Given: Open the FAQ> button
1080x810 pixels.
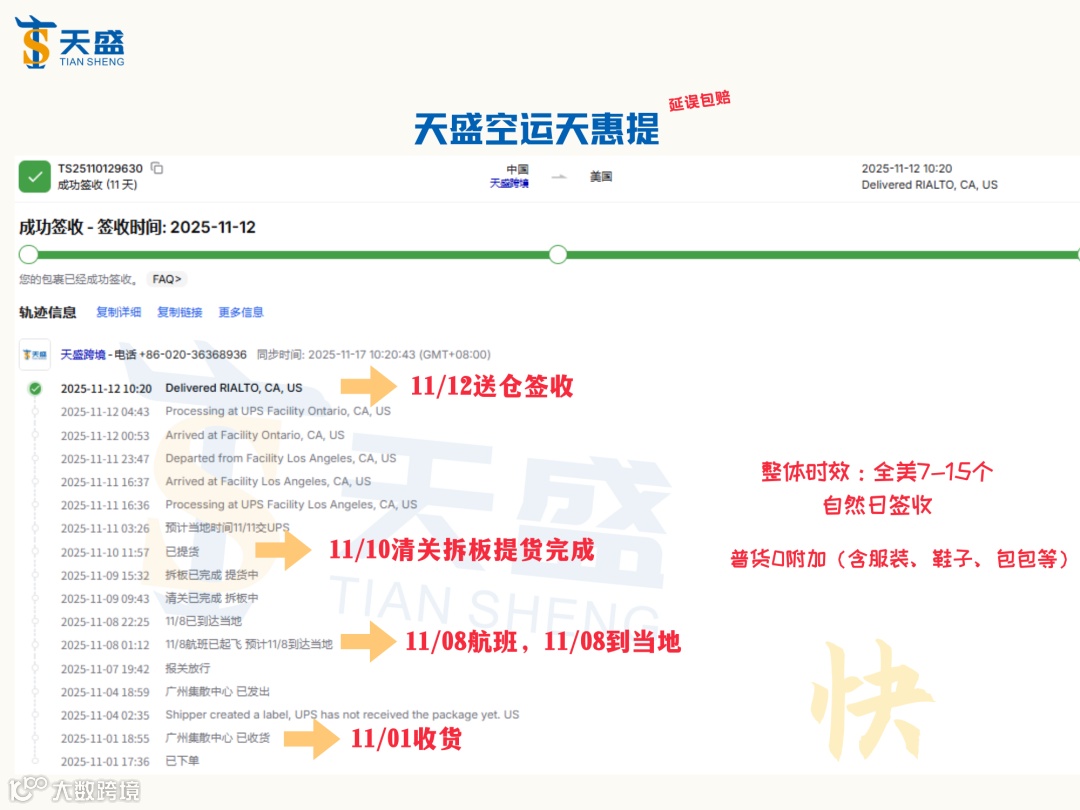Looking at the screenshot, I should tap(167, 279).
